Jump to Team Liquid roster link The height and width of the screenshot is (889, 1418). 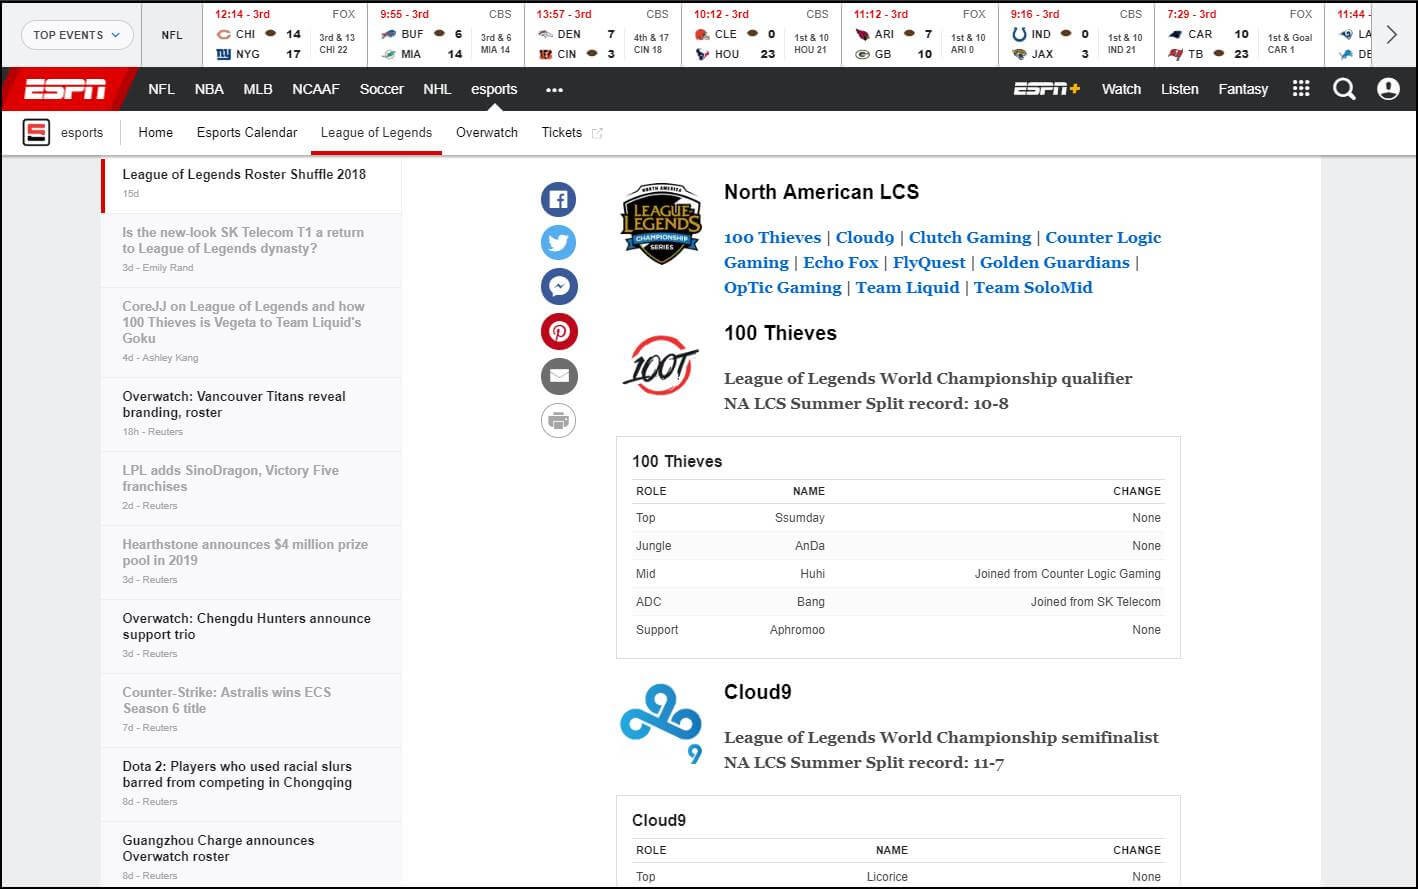pos(907,287)
